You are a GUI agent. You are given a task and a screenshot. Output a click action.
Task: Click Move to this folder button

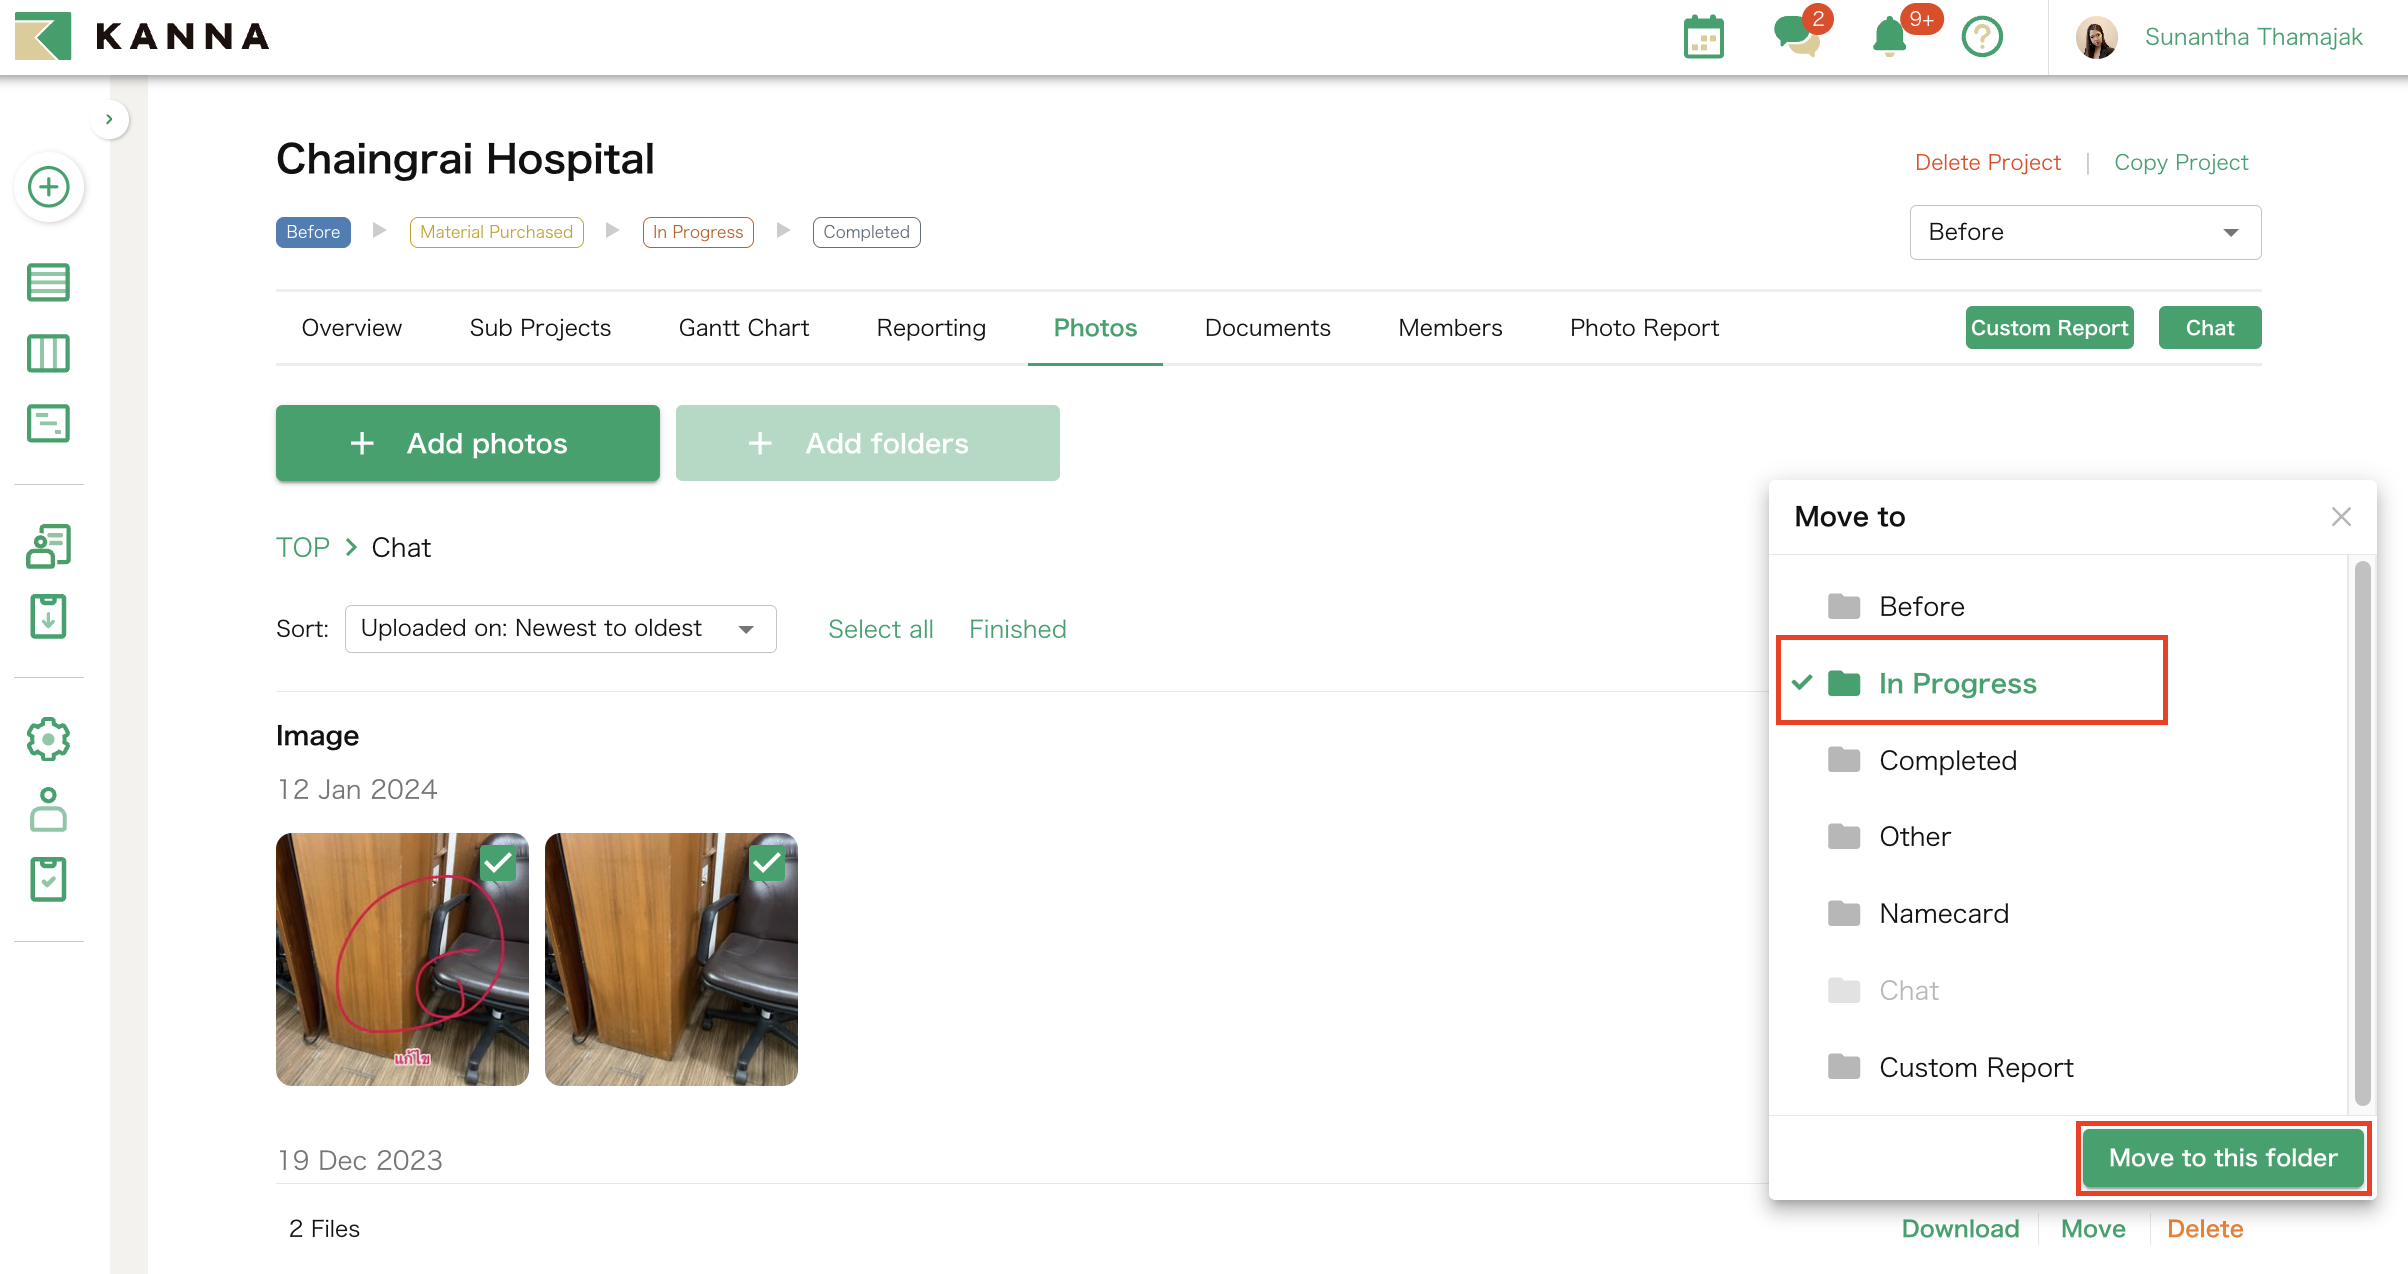2222,1158
